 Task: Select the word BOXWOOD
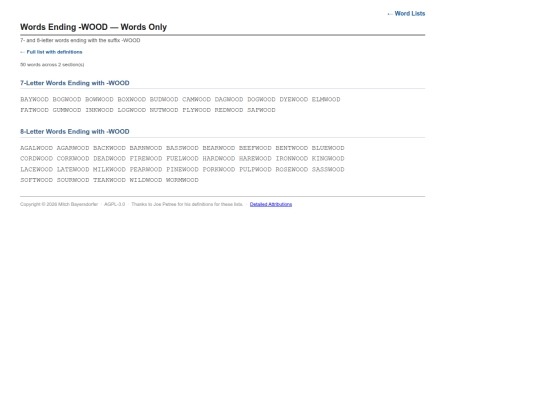point(132,100)
